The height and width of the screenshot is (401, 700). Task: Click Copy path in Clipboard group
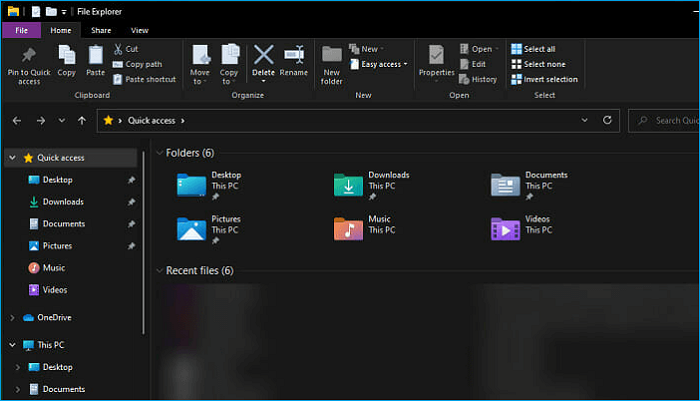[144, 64]
